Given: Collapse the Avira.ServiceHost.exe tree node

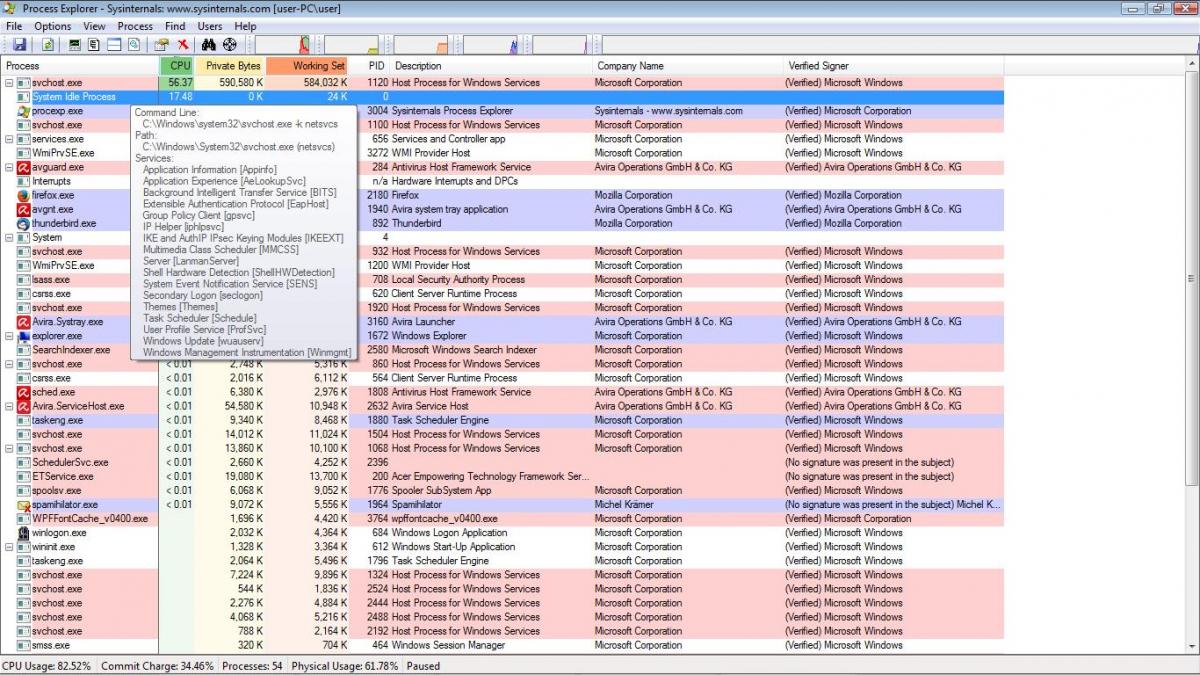Looking at the screenshot, I should (9, 406).
